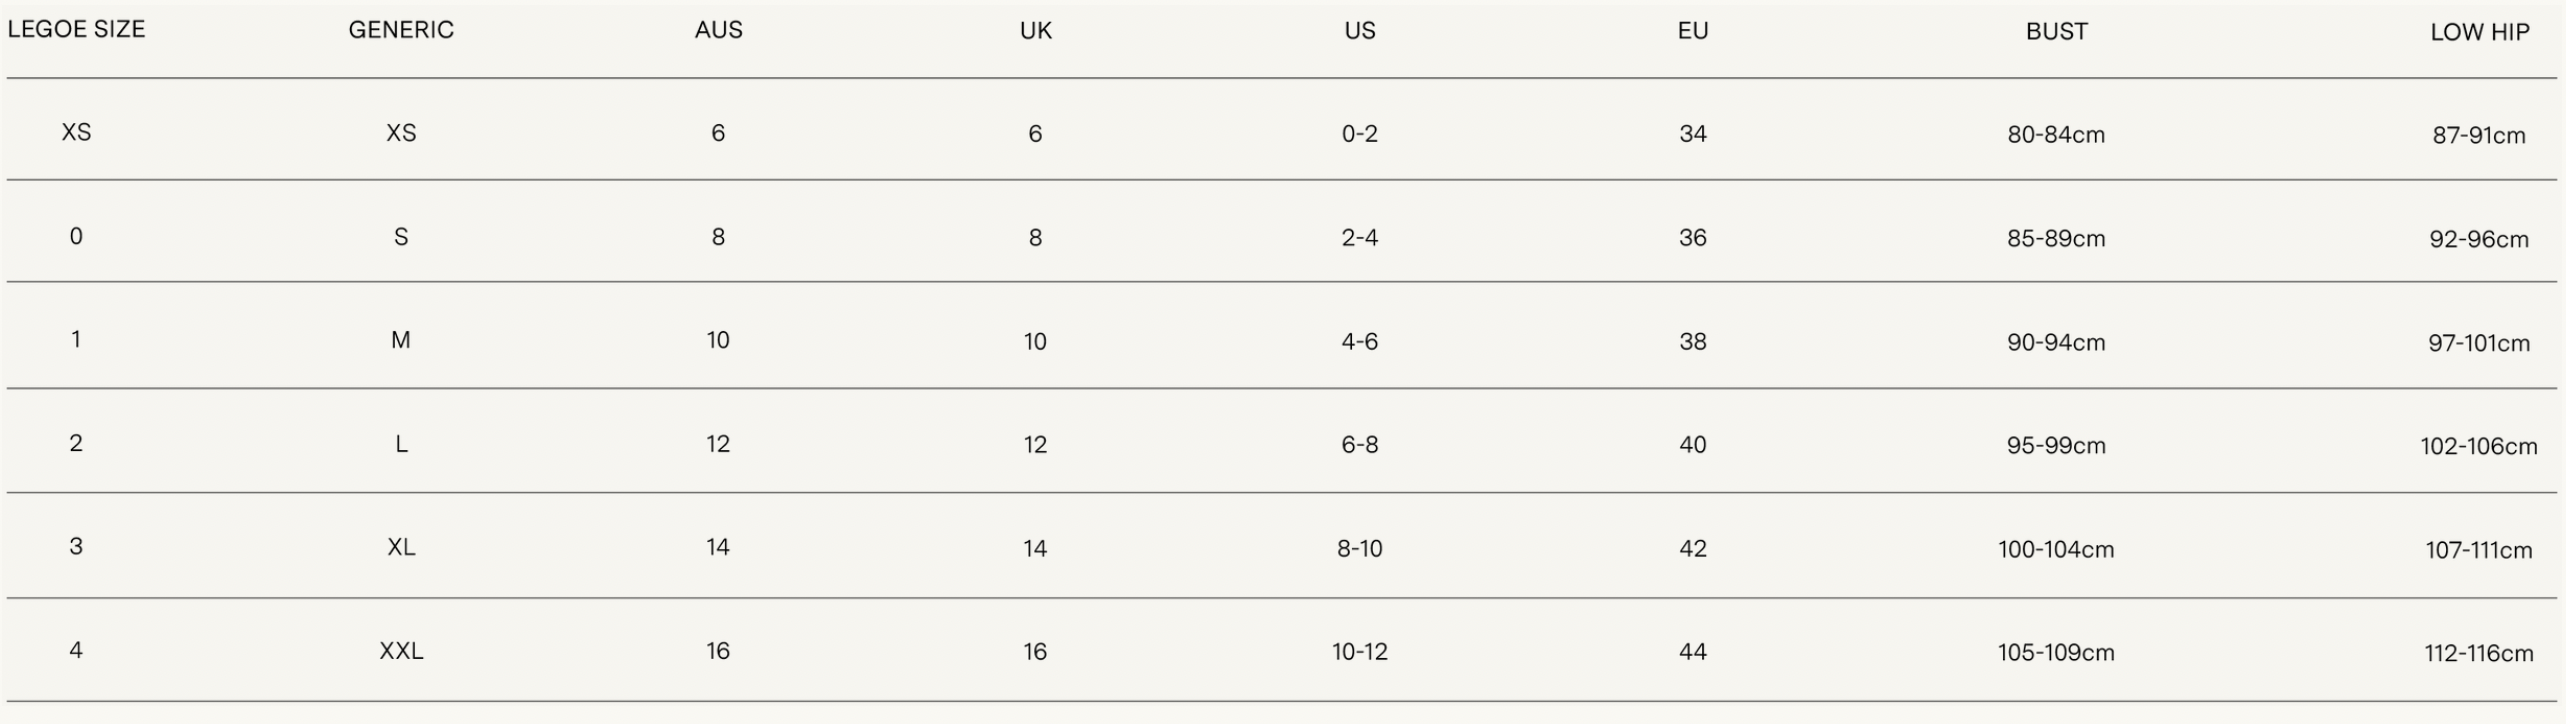Select EU size 38 cell

click(x=1692, y=342)
